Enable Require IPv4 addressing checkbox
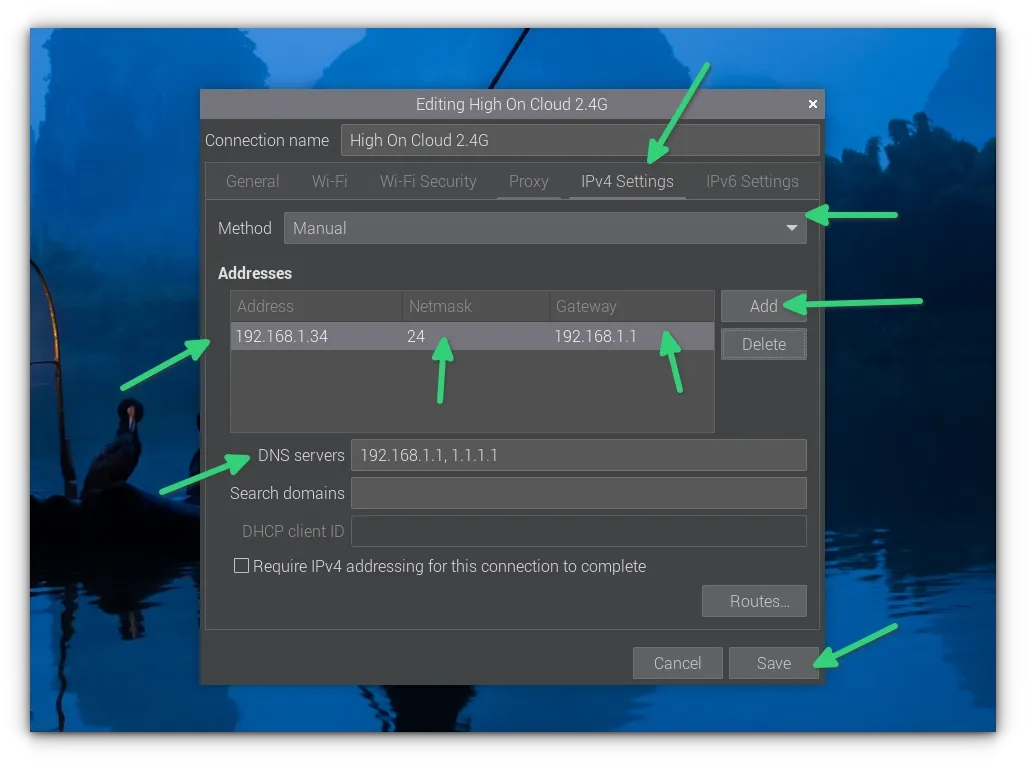The height and width of the screenshot is (764, 1026). pos(241,566)
